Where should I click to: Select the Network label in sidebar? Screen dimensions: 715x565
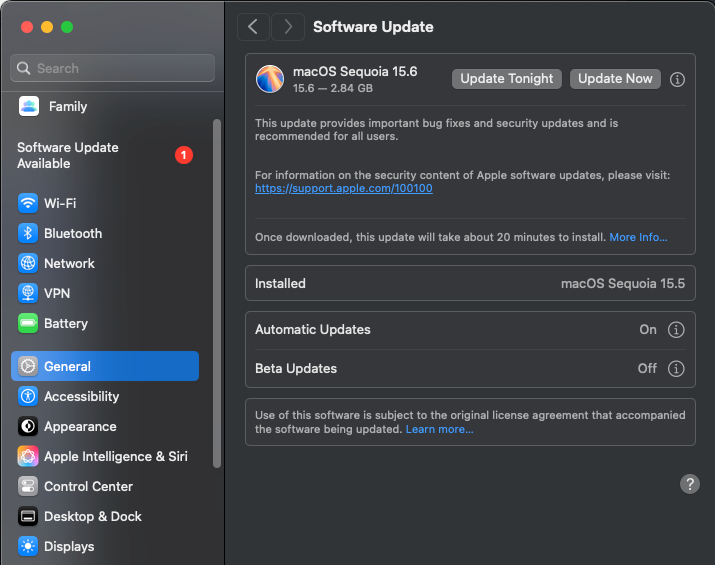point(69,264)
